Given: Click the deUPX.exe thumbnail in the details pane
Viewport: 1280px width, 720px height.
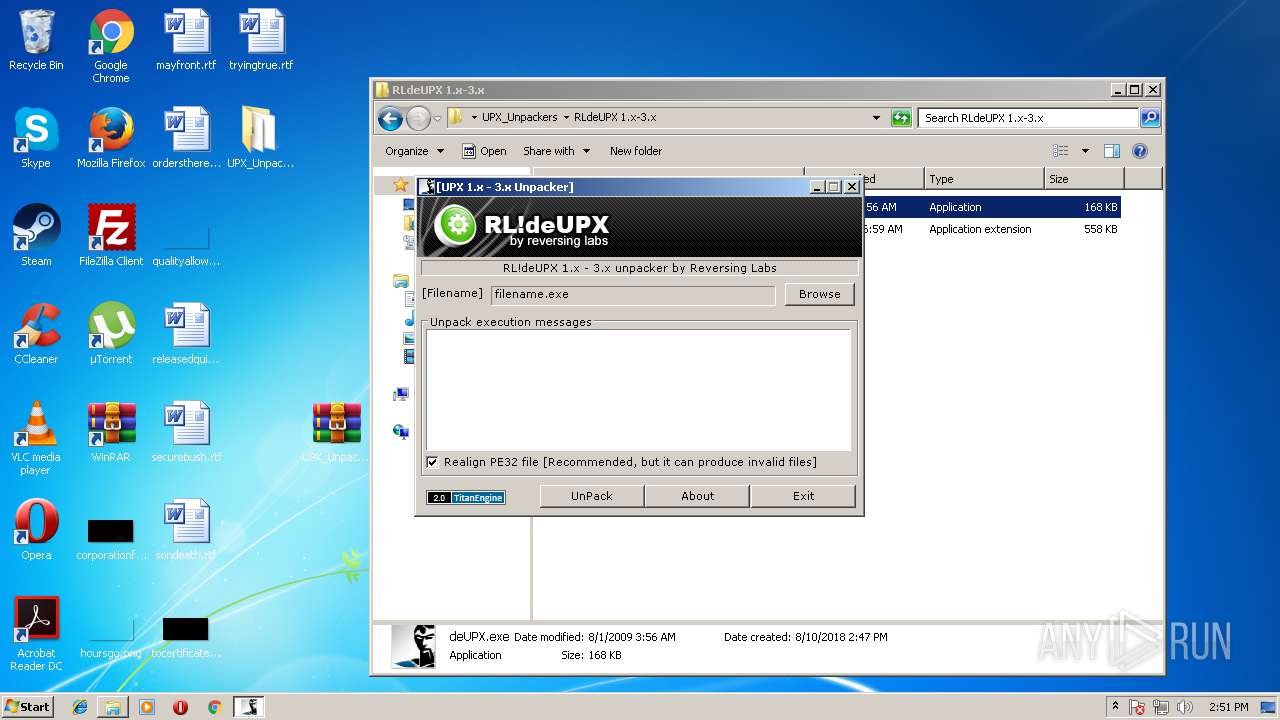Looking at the screenshot, I should tap(413, 646).
